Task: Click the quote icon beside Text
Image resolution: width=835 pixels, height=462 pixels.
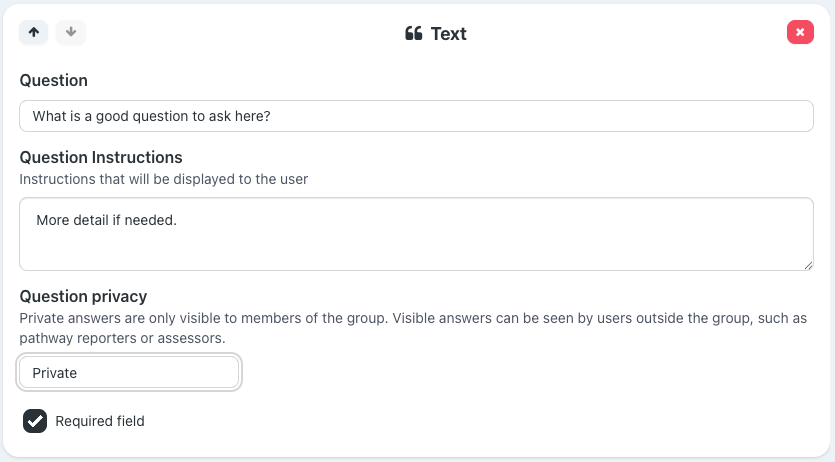Action: [x=413, y=33]
